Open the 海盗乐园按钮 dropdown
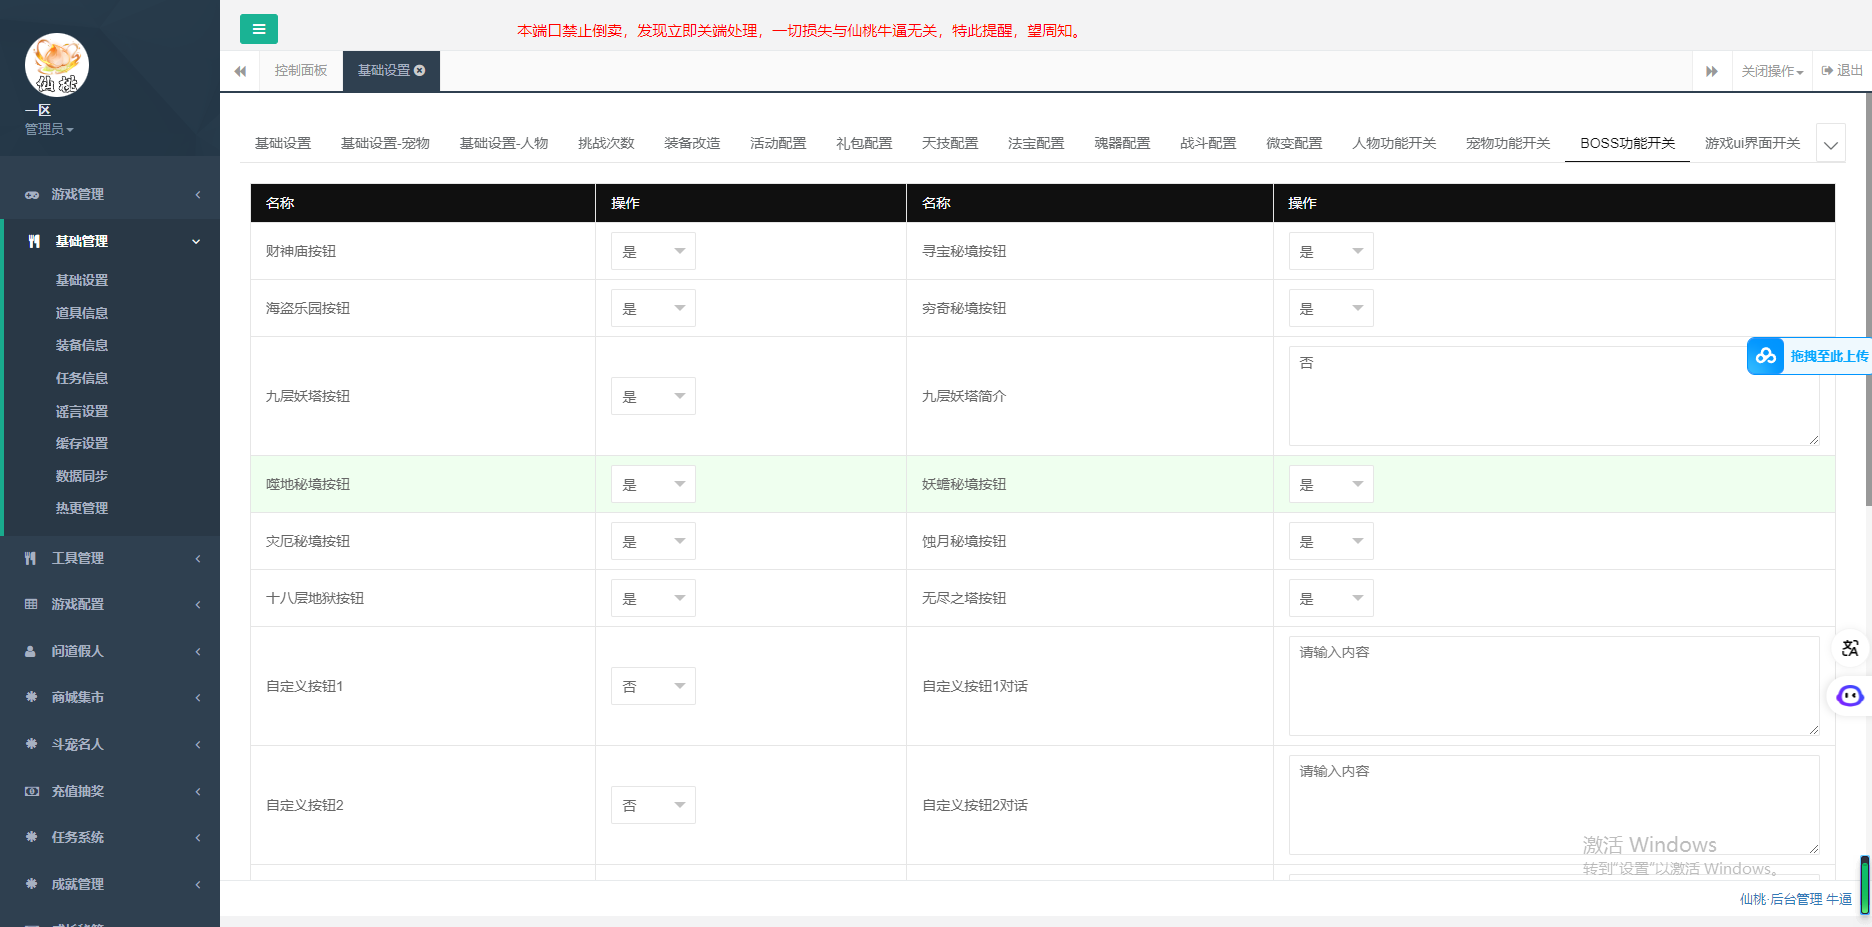The width and height of the screenshot is (1872, 927). point(653,308)
